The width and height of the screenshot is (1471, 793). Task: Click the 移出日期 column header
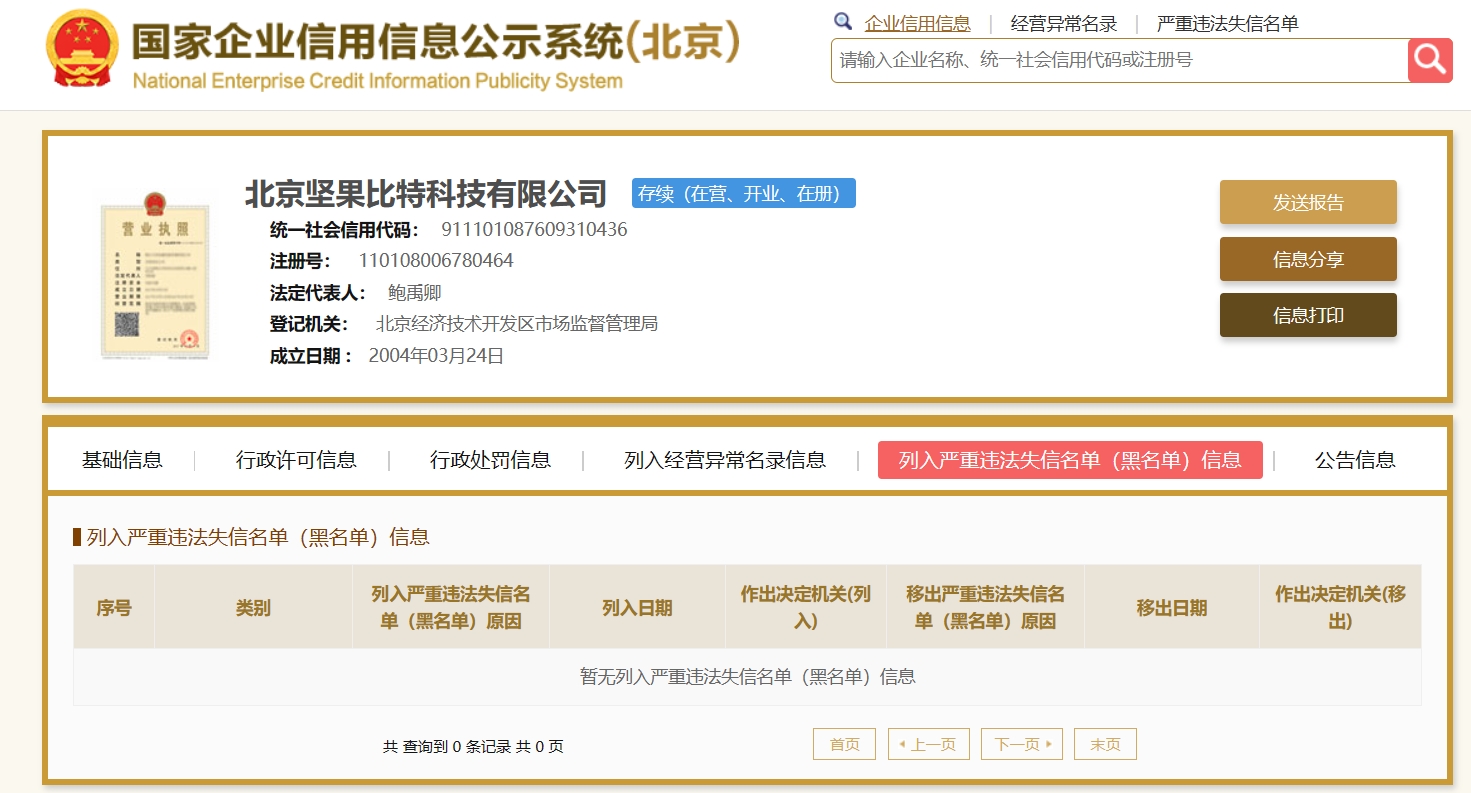point(1172,608)
